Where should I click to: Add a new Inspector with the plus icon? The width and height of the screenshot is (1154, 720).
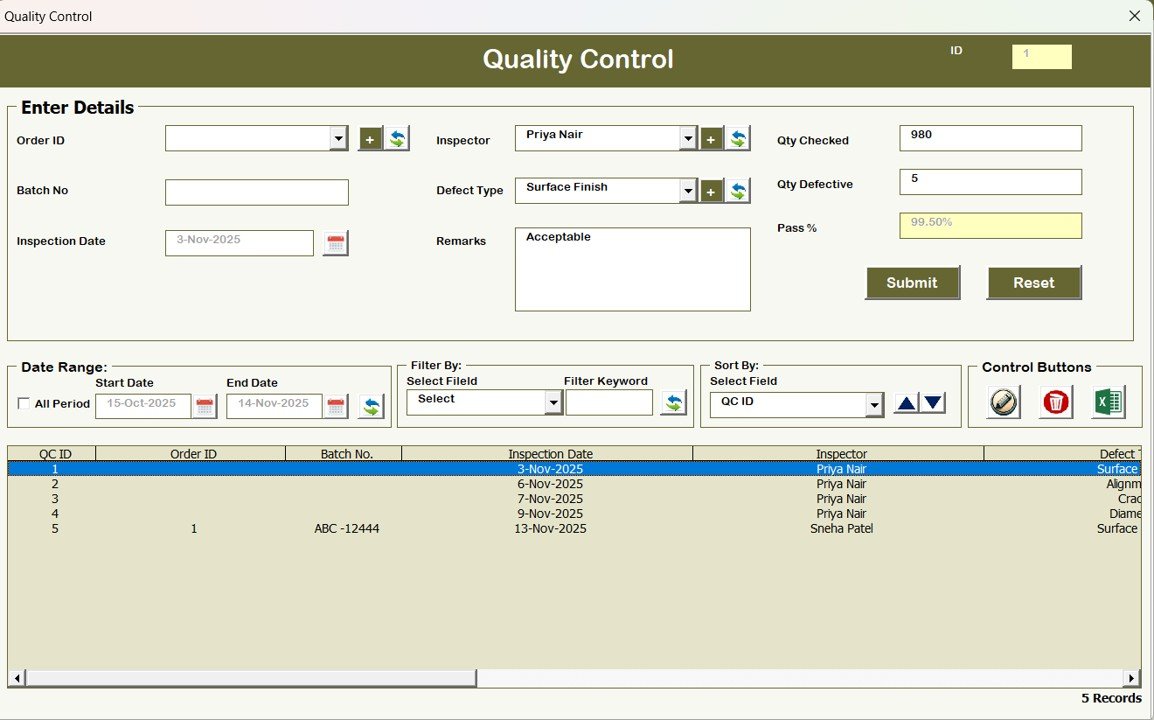[x=711, y=137]
